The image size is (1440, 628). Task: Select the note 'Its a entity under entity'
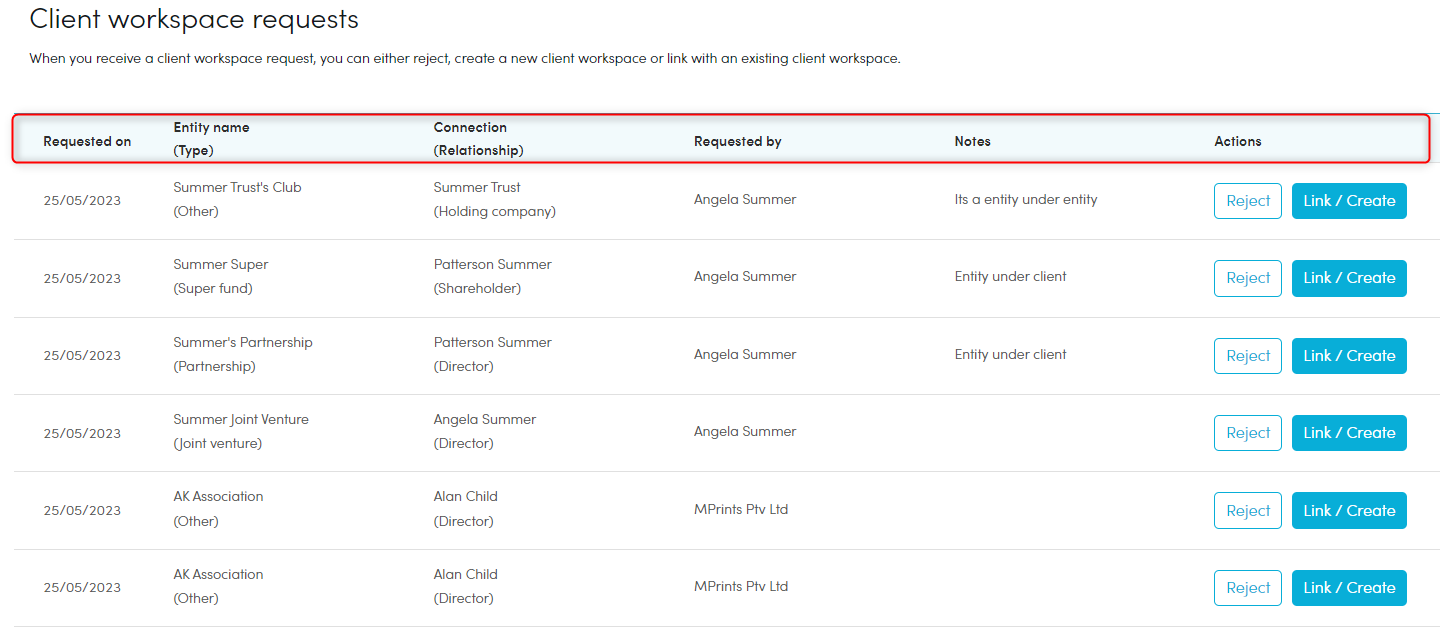point(1025,199)
